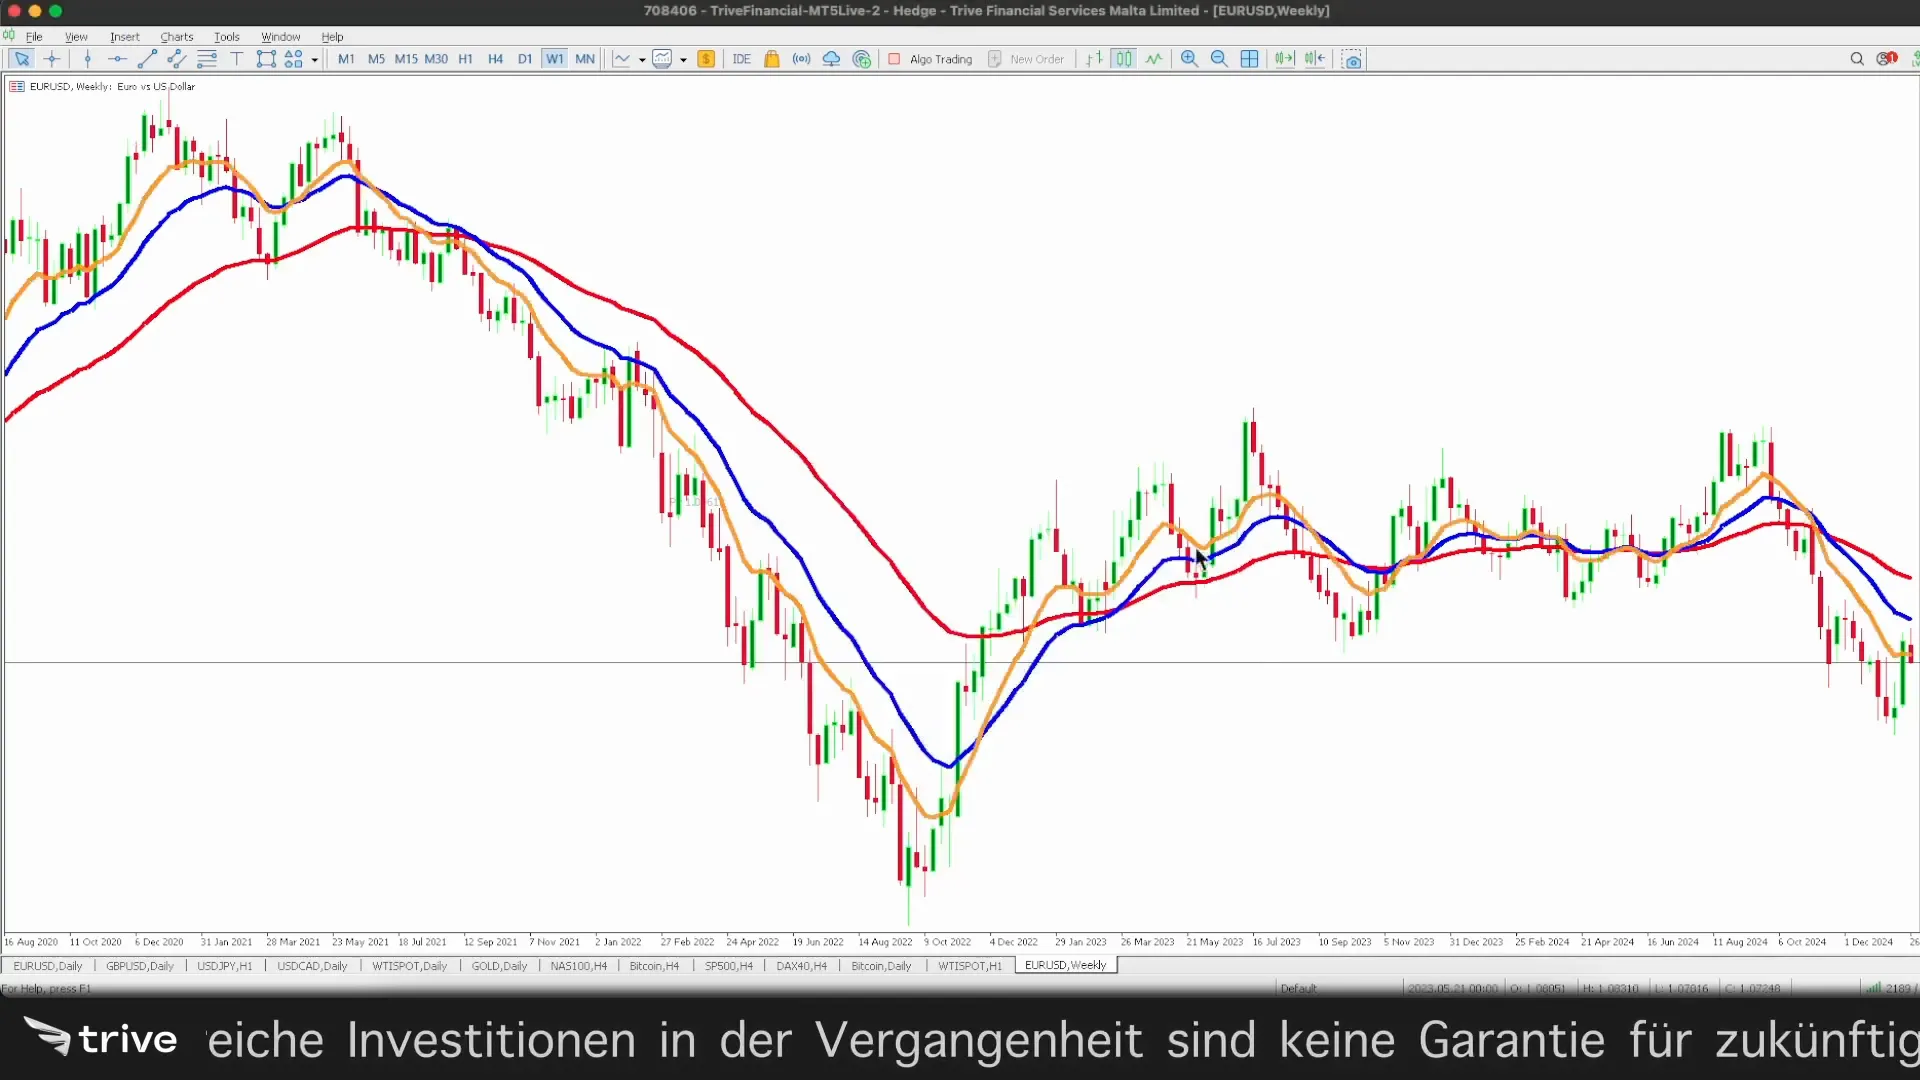Open Signals using the broadcast icon
The height and width of the screenshot is (1080, 1920).
(x=801, y=59)
